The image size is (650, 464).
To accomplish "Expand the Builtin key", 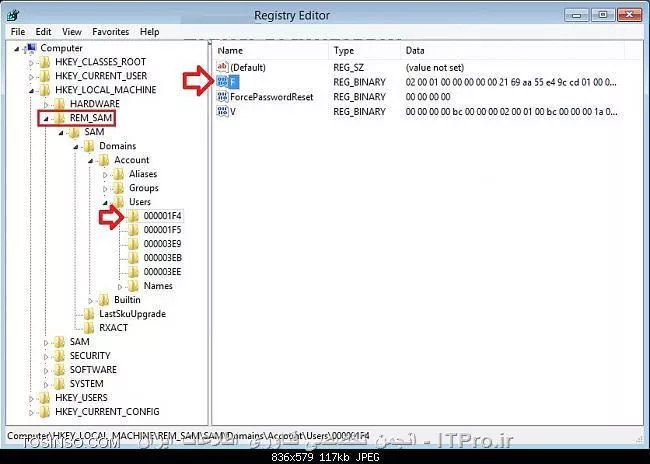I will pos(90,301).
